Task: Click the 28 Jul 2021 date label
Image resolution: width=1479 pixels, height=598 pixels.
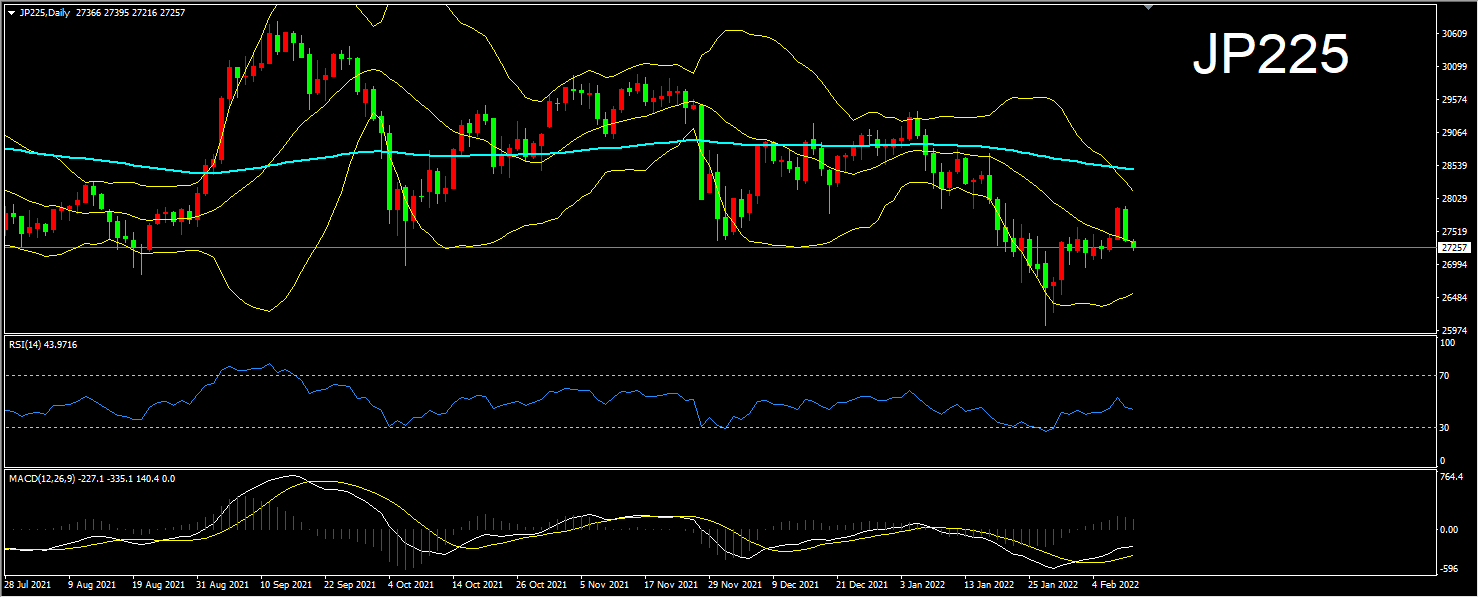Action: point(27,584)
